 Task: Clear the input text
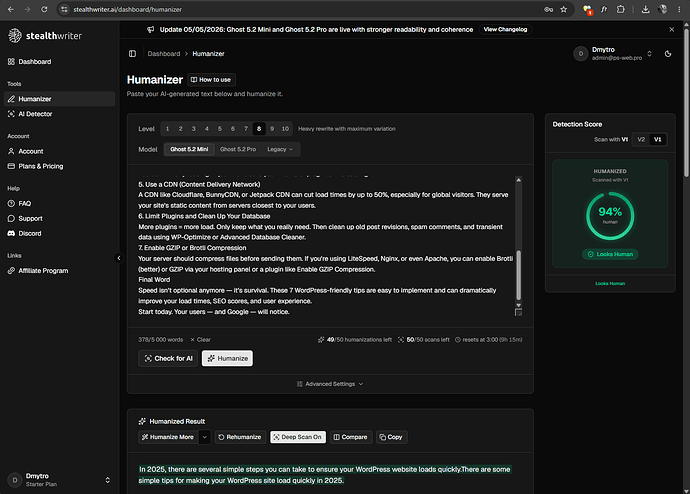pyautogui.click(x=201, y=340)
